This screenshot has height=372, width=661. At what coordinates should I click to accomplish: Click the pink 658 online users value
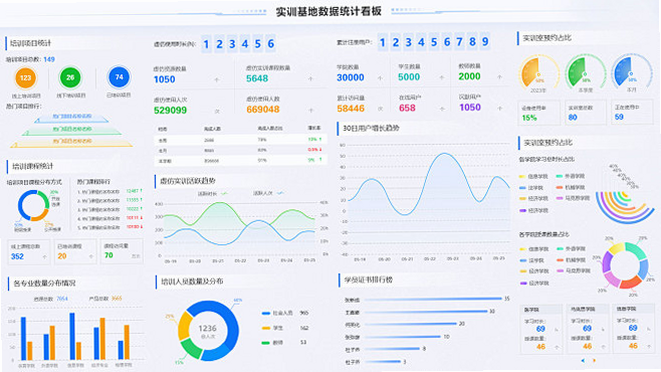[407, 108]
